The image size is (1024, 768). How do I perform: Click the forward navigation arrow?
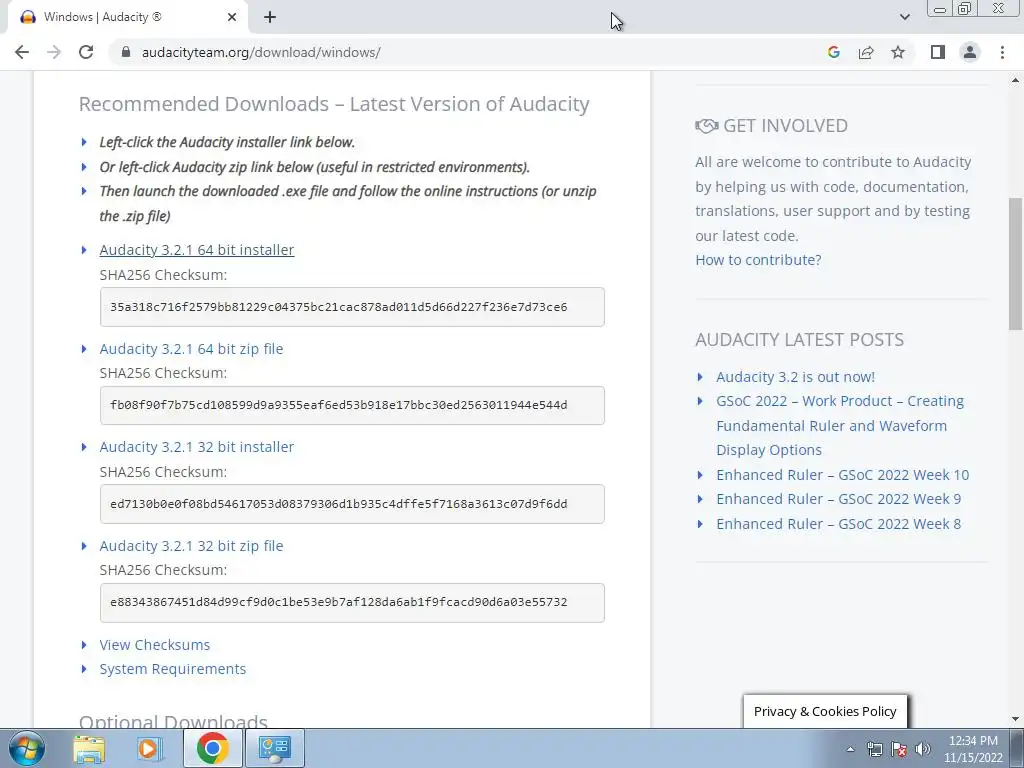(54, 52)
